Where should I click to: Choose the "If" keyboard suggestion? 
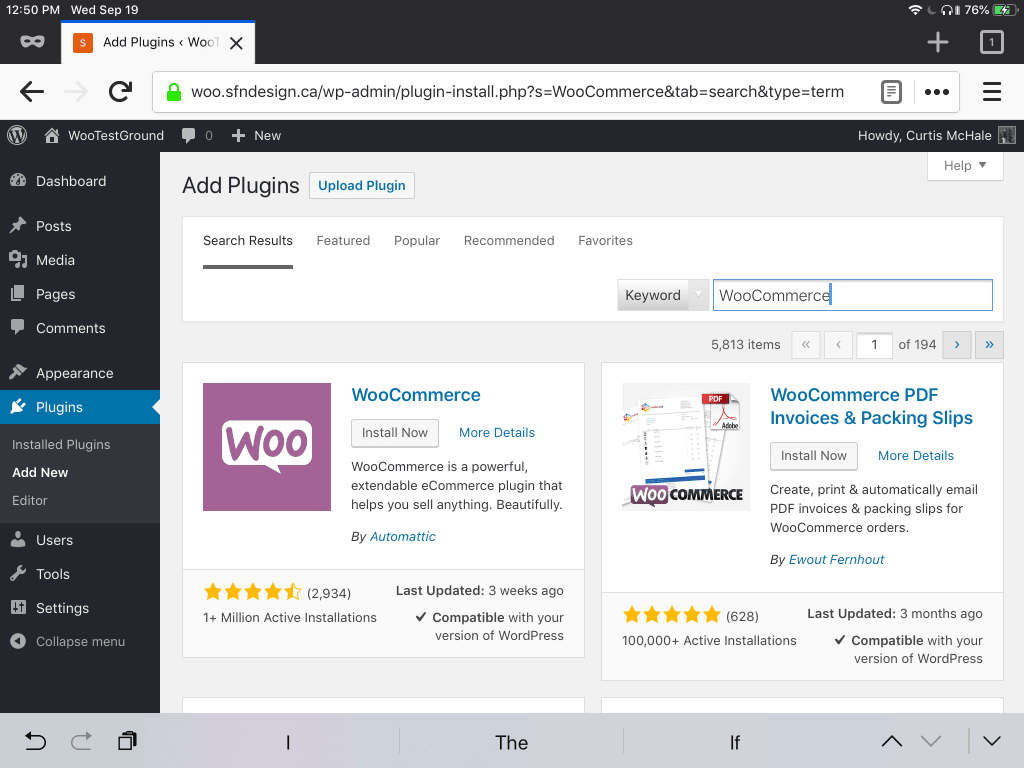735,743
